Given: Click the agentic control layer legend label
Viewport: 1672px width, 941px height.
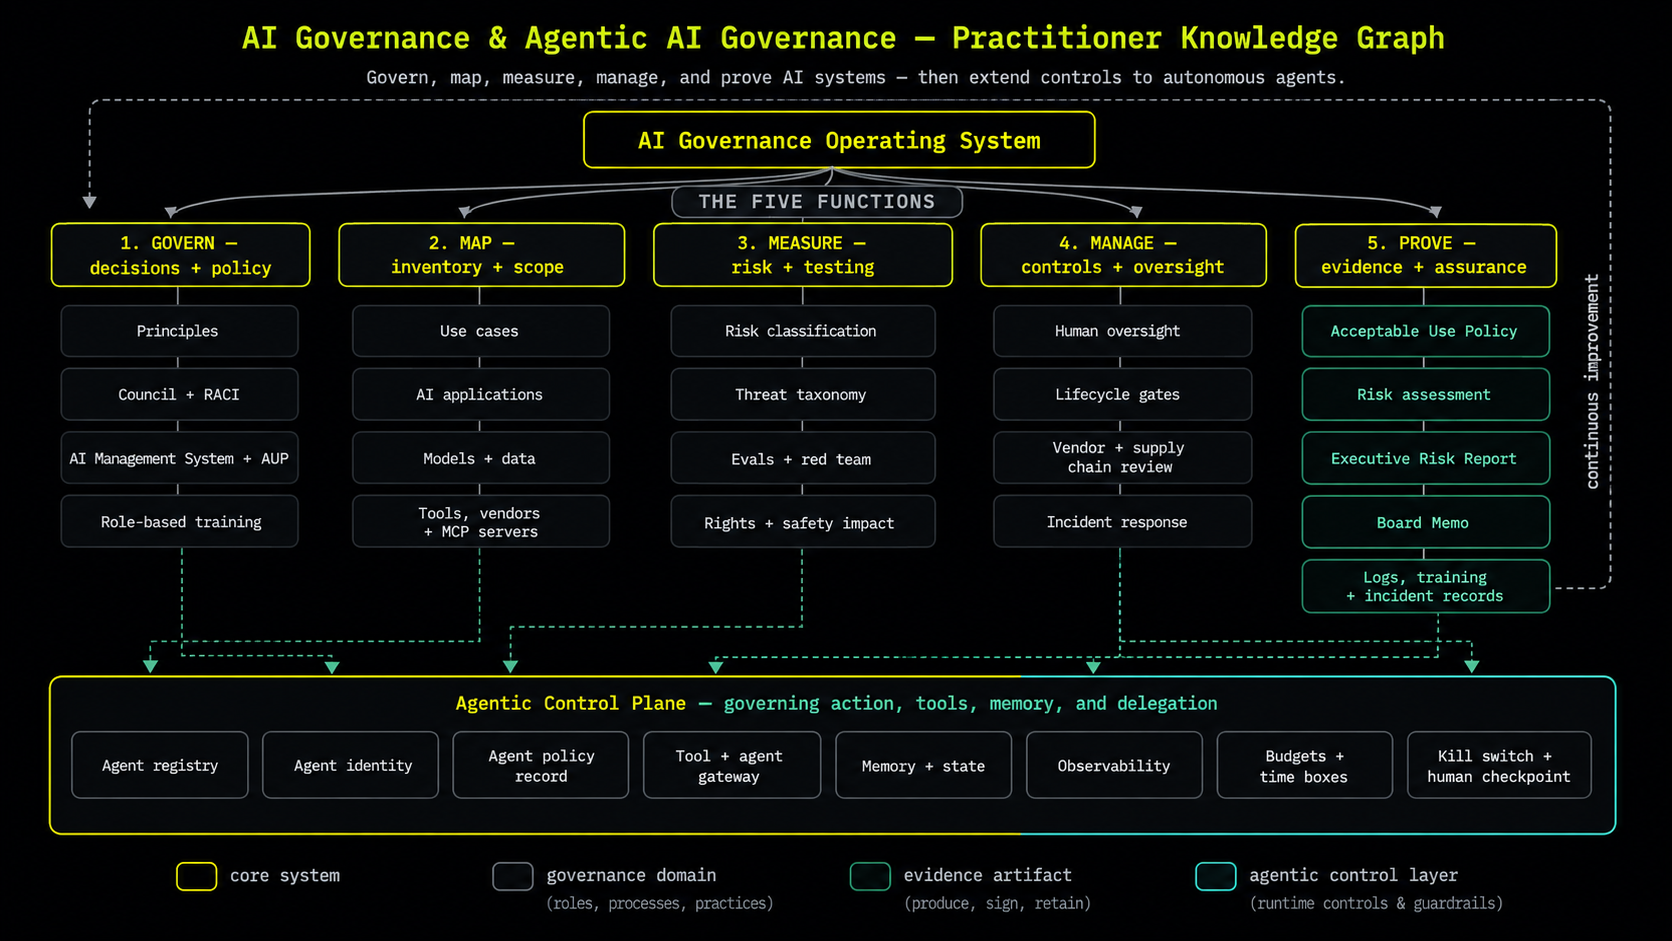Looking at the screenshot, I should point(1353,875).
